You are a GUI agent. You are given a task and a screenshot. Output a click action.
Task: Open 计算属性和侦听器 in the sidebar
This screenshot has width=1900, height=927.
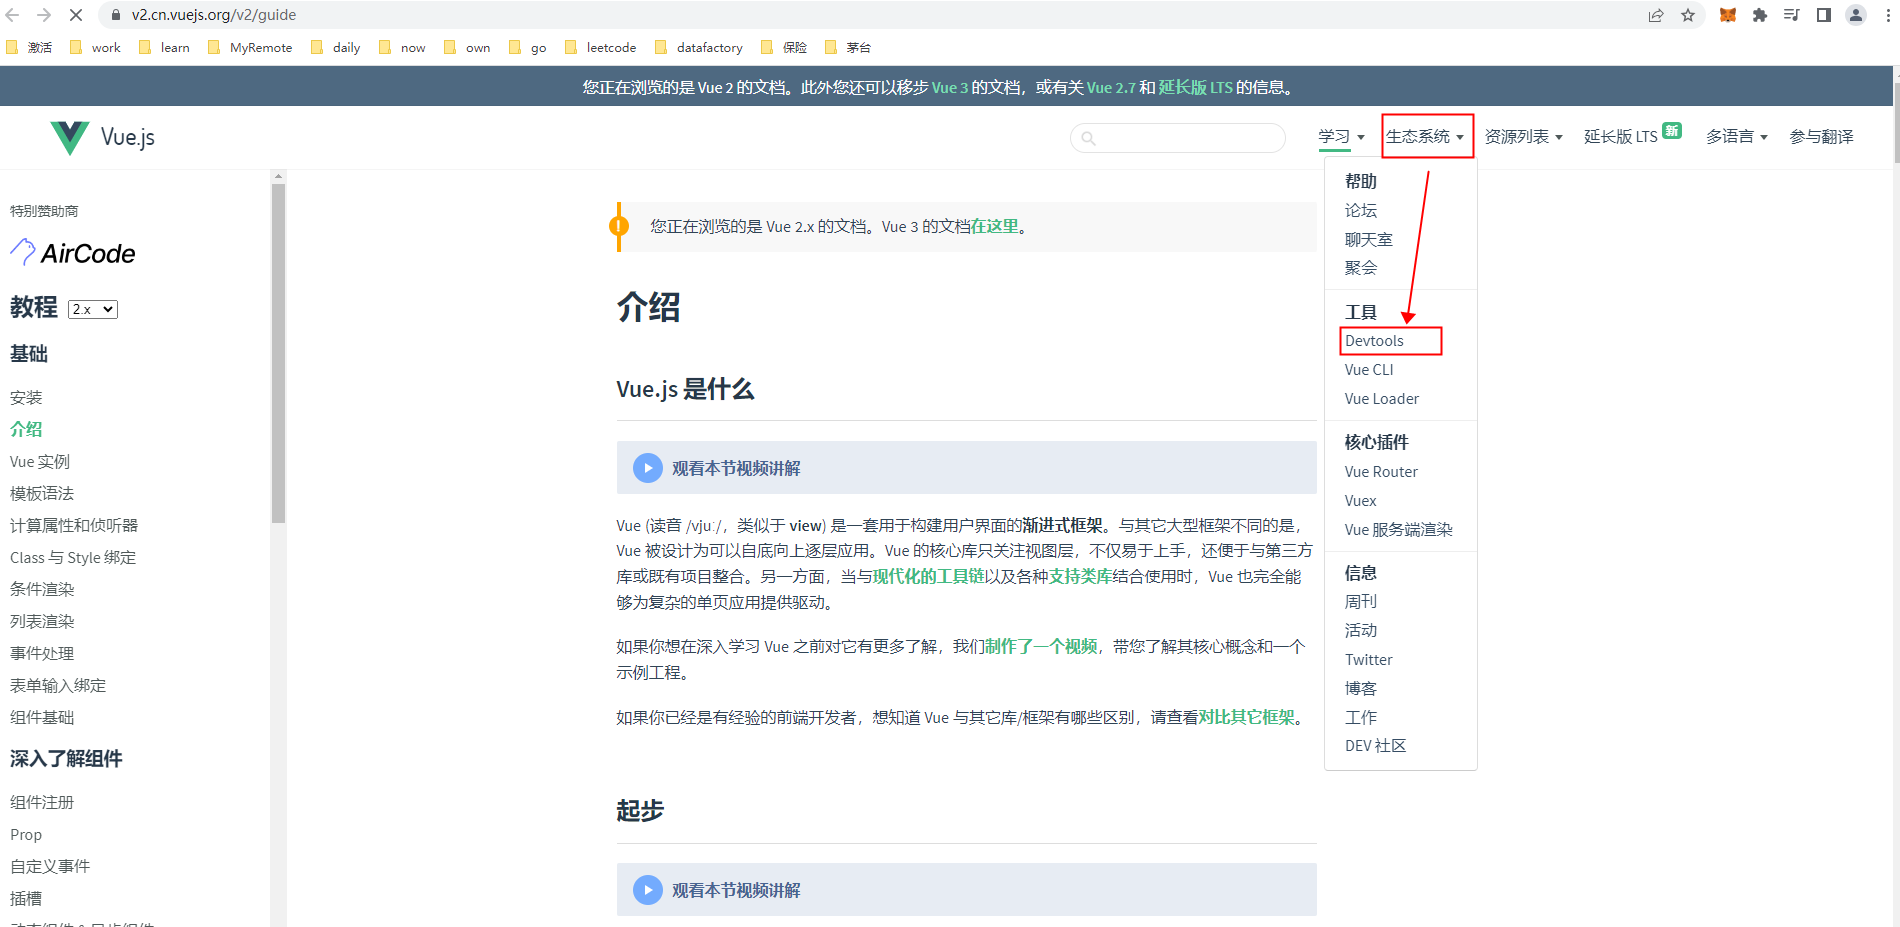click(x=74, y=526)
